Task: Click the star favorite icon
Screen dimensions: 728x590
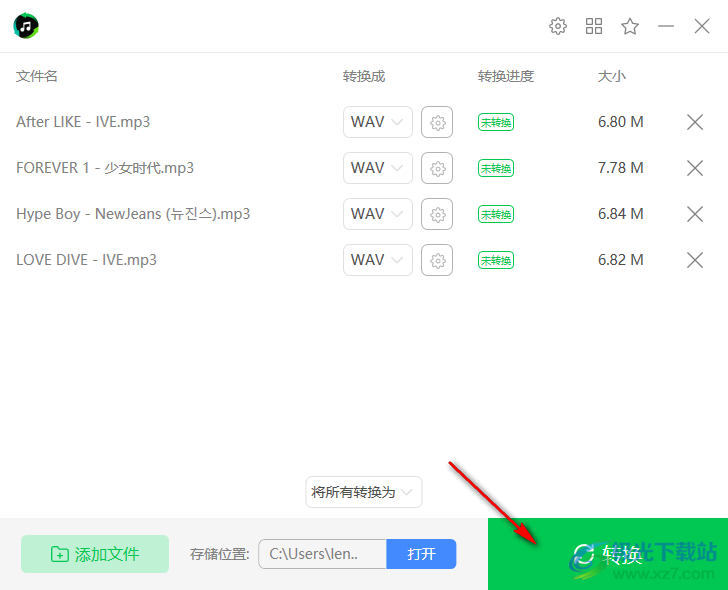Action: (630, 26)
